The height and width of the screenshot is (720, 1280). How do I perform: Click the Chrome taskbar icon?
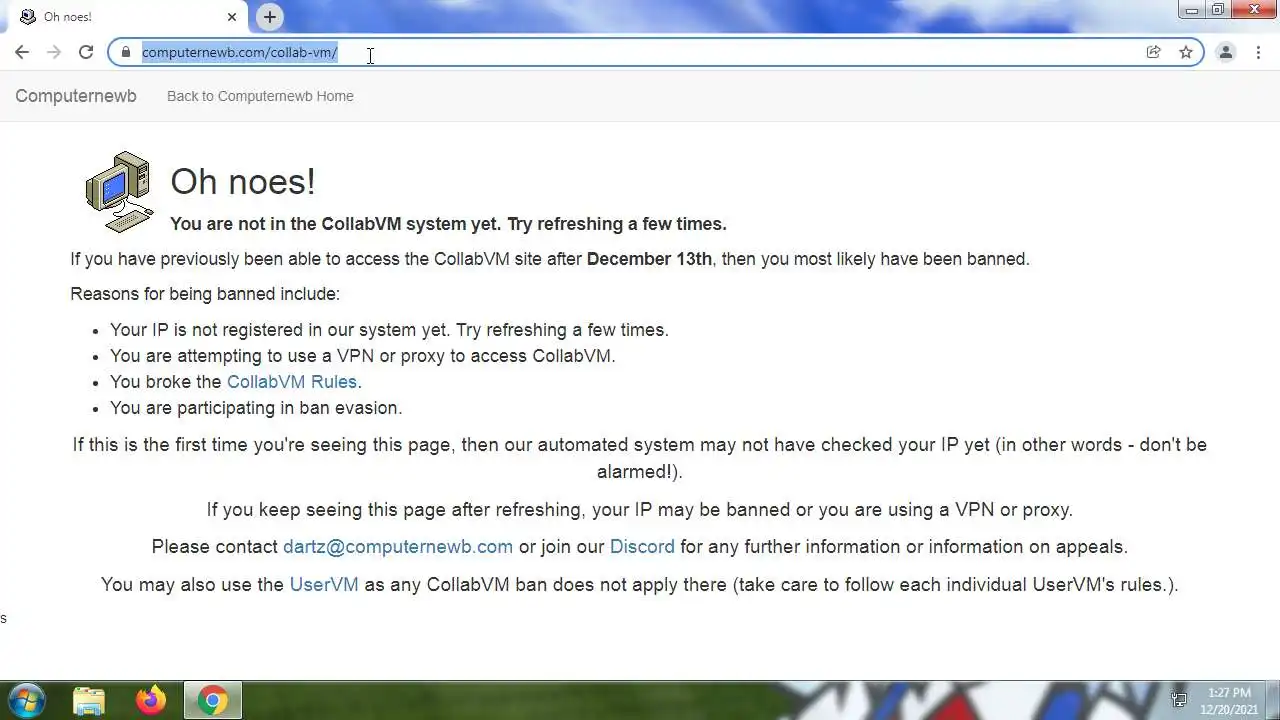coord(212,700)
